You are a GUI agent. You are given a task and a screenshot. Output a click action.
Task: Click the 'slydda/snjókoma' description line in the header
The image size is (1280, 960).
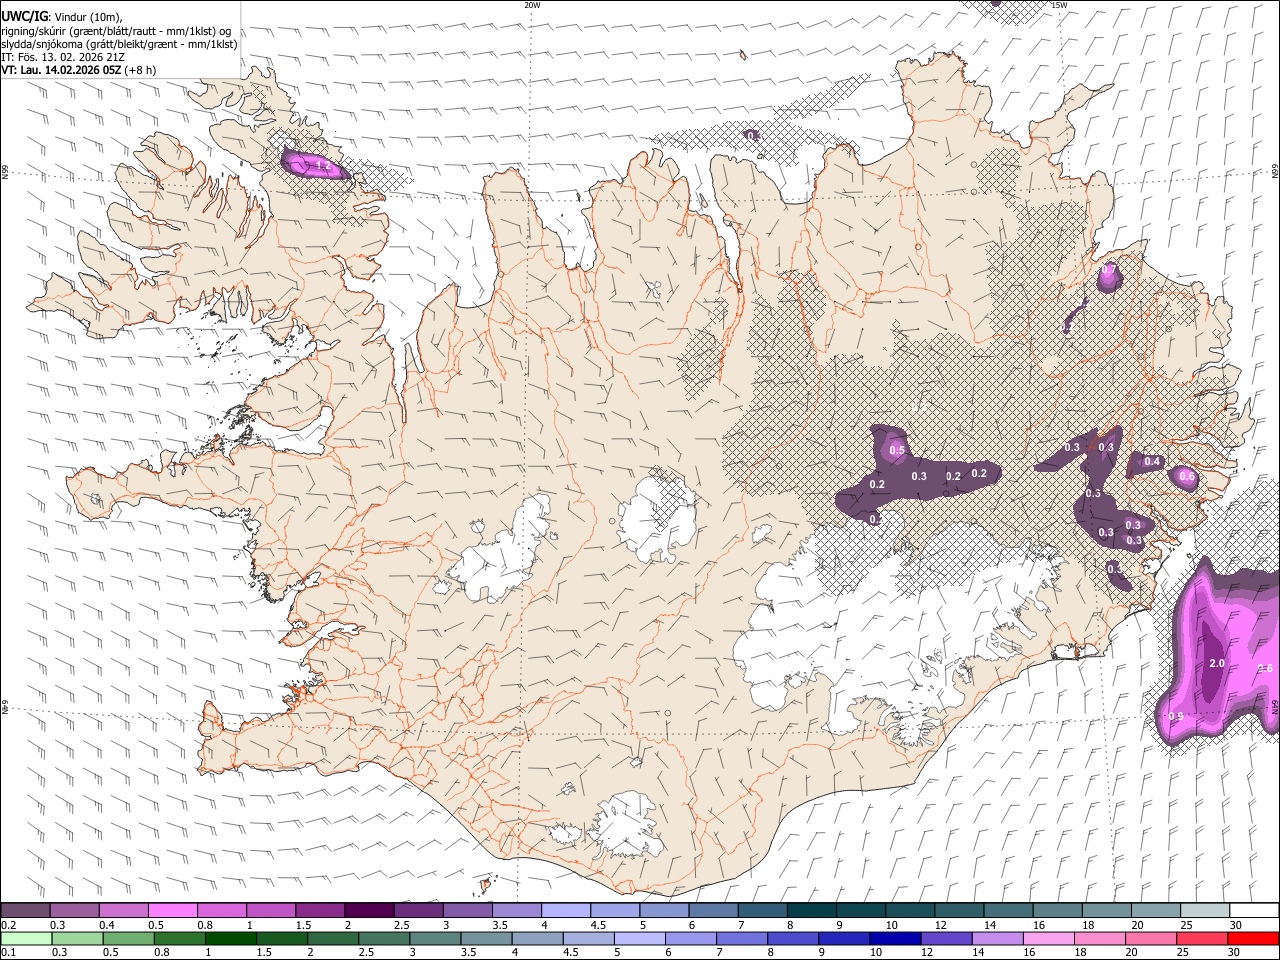[x=119, y=44]
